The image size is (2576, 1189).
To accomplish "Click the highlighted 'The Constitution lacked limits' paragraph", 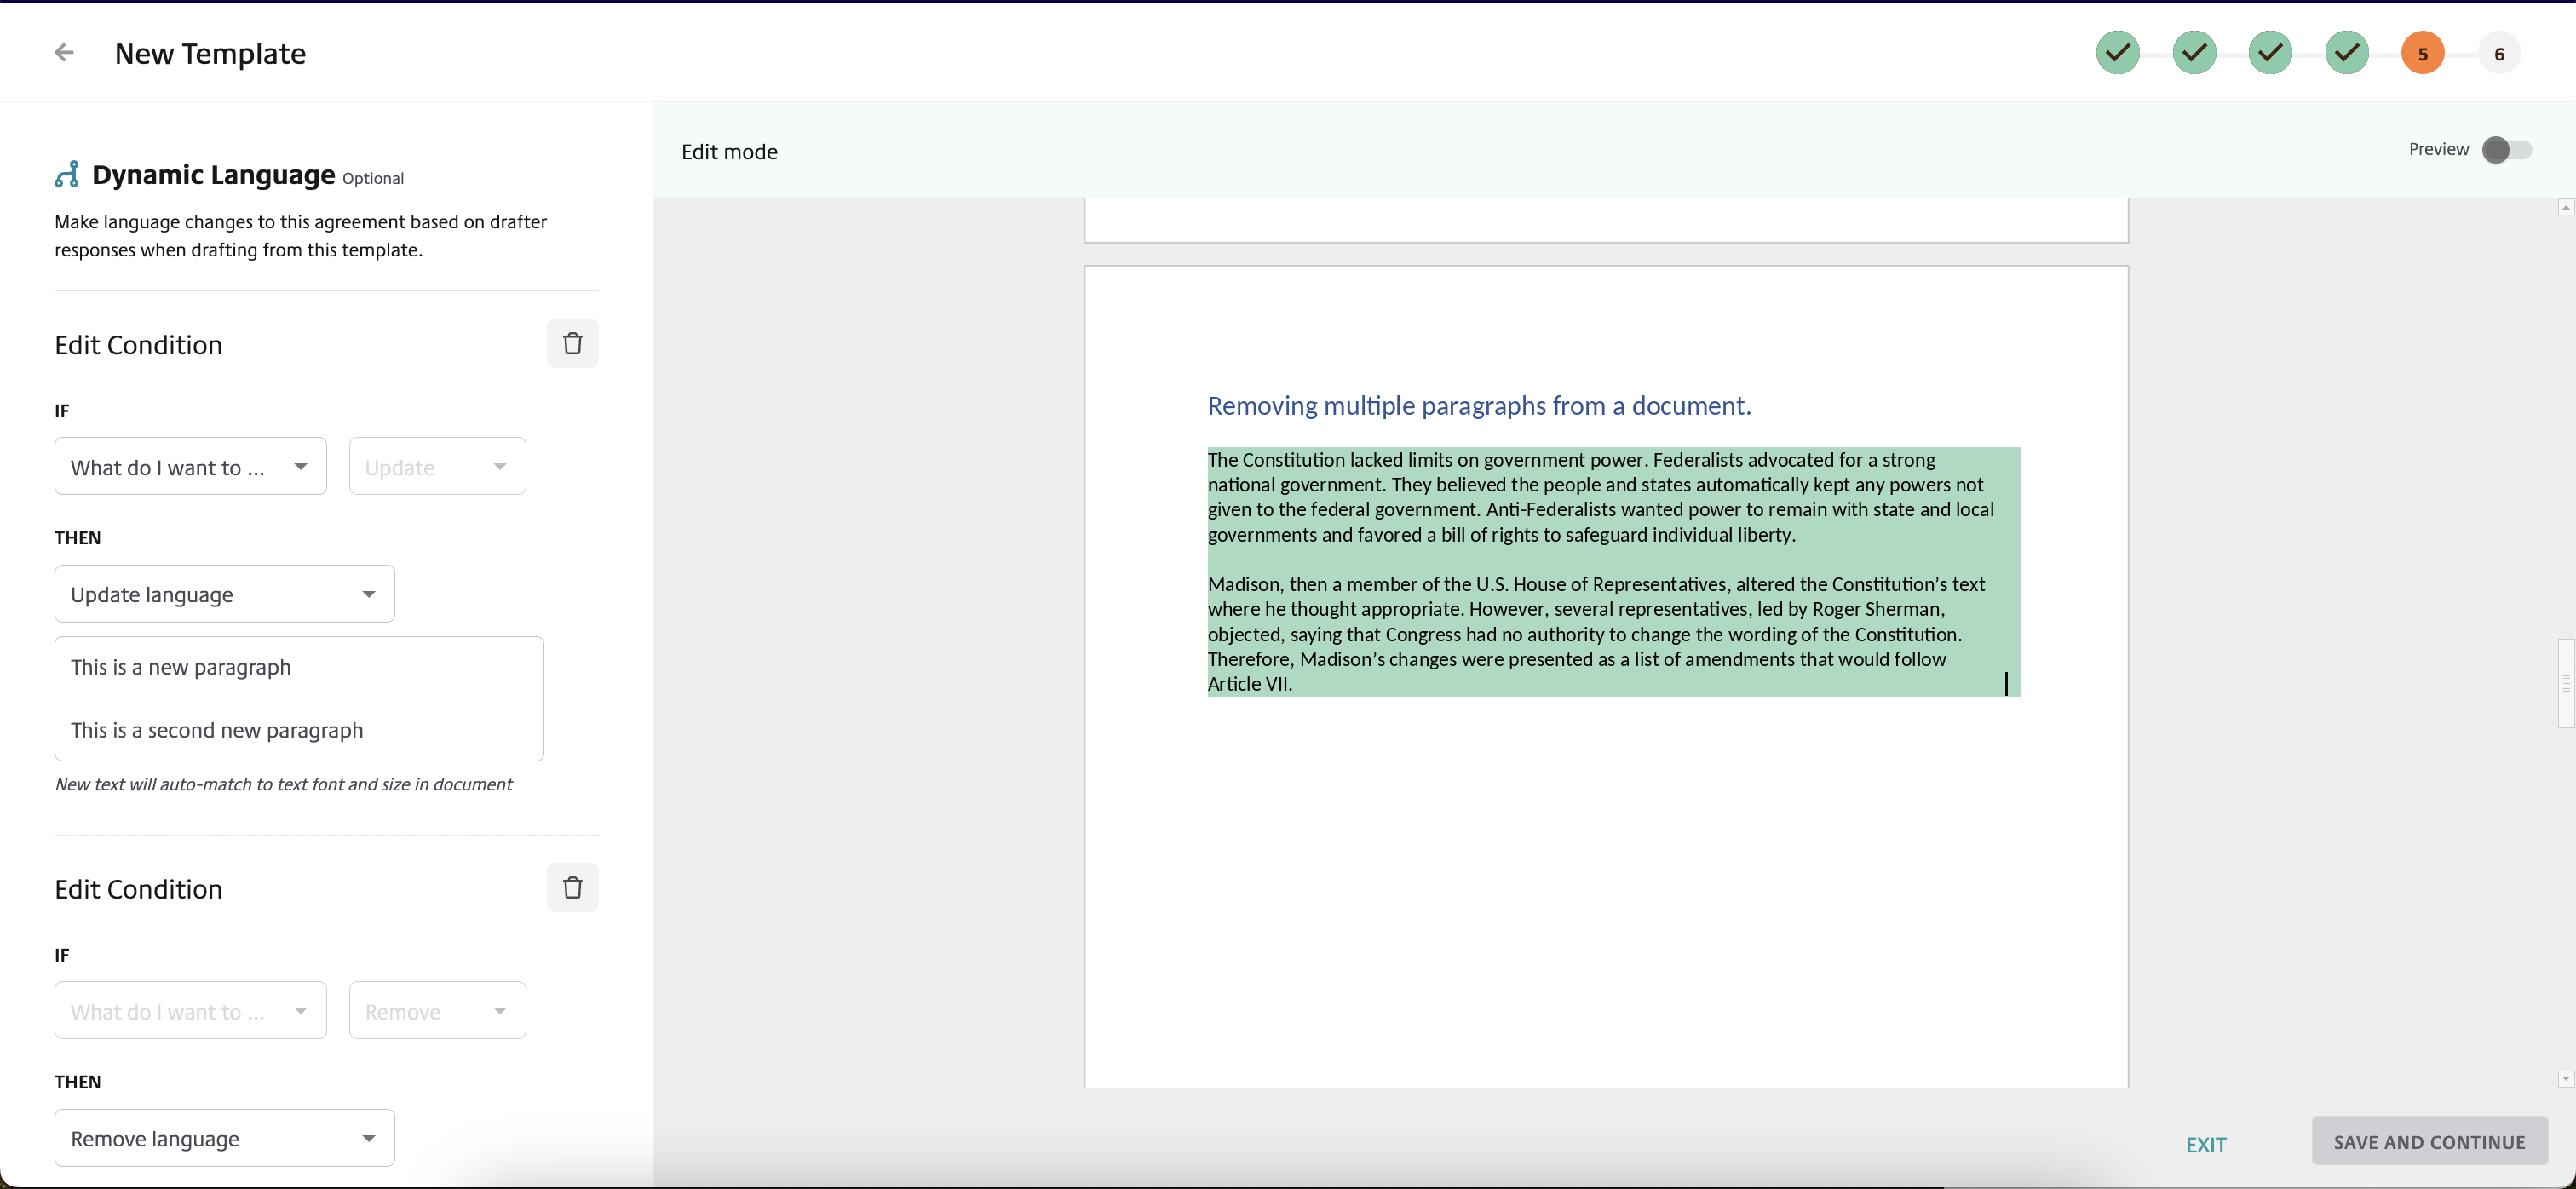I will (1601, 497).
